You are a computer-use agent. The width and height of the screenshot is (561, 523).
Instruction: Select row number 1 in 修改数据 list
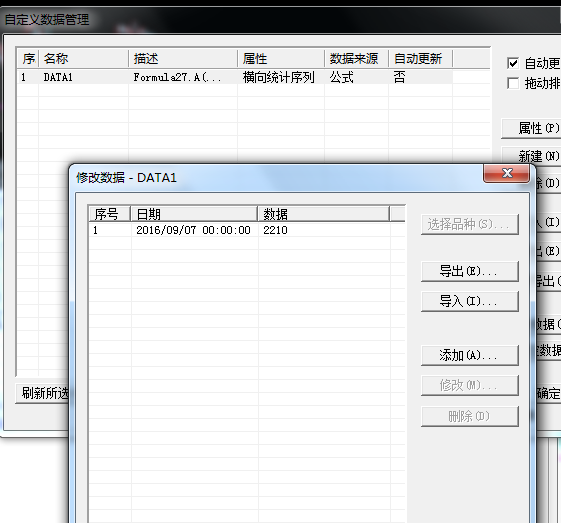(95, 230)
